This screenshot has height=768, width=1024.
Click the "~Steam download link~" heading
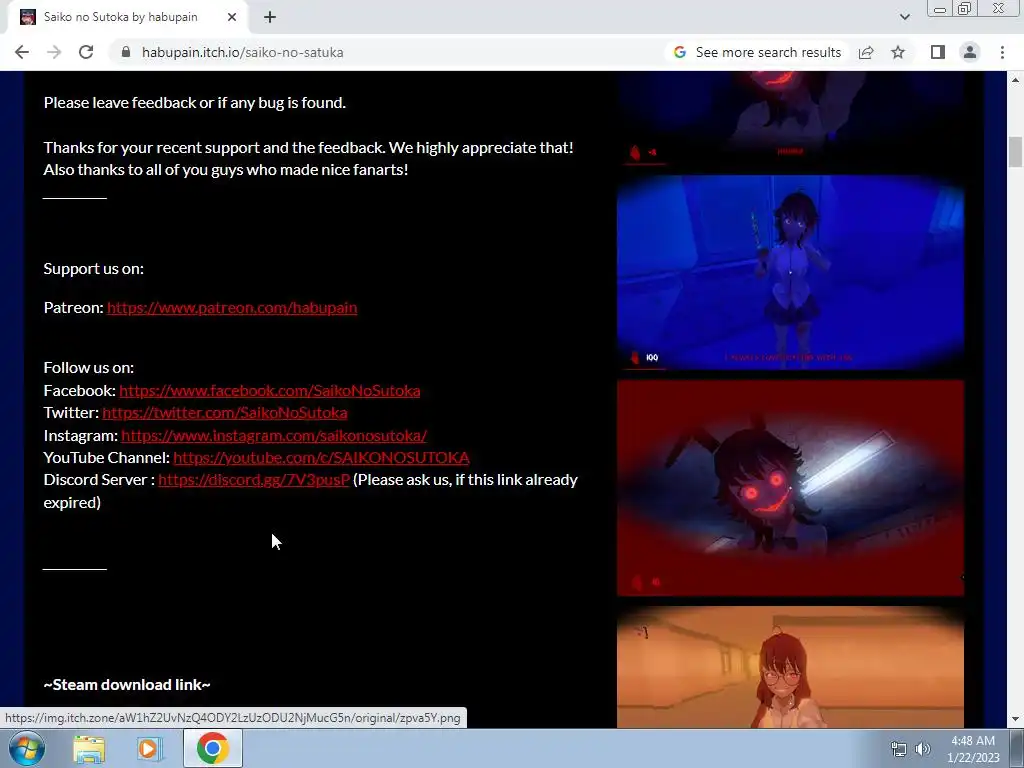point(127,684)
